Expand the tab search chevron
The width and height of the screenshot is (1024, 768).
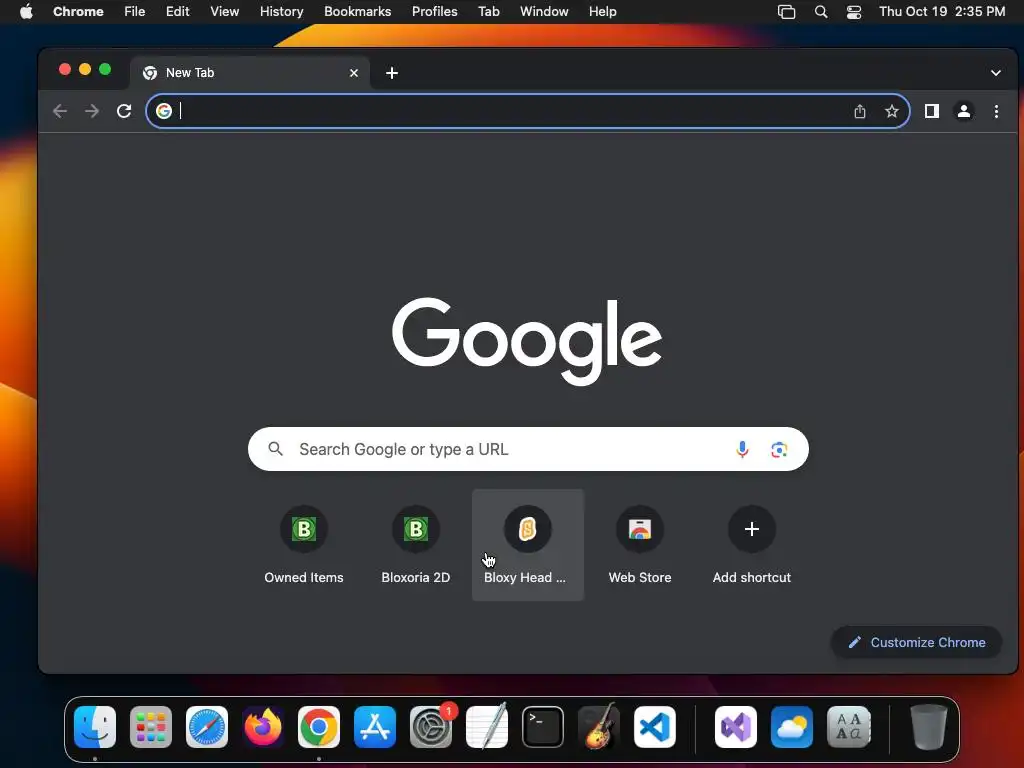(x=996, y=73)
